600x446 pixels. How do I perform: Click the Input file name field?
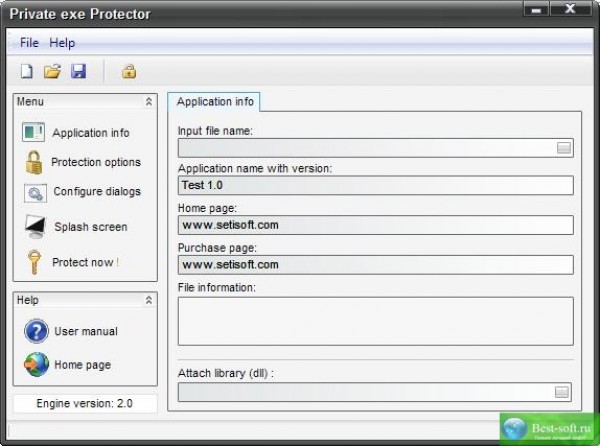375,148
